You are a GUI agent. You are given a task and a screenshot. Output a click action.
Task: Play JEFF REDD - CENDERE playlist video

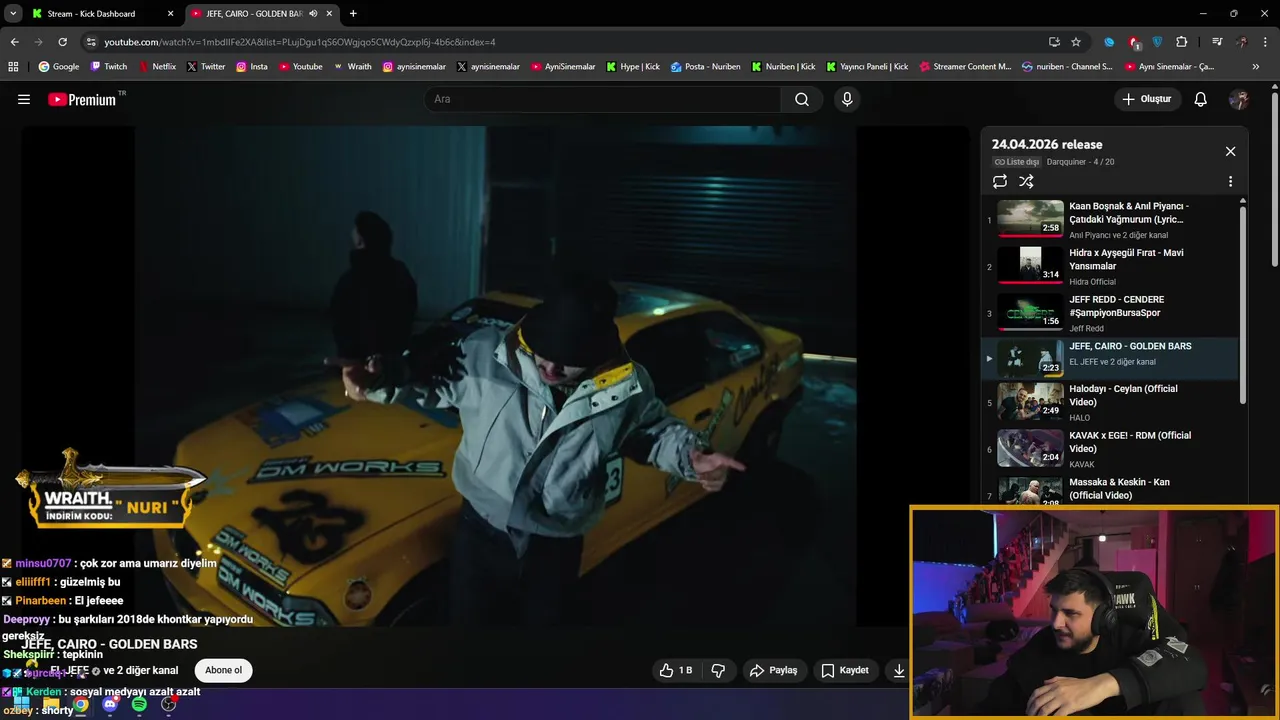pyautogui.click(x=1110, y=313)
